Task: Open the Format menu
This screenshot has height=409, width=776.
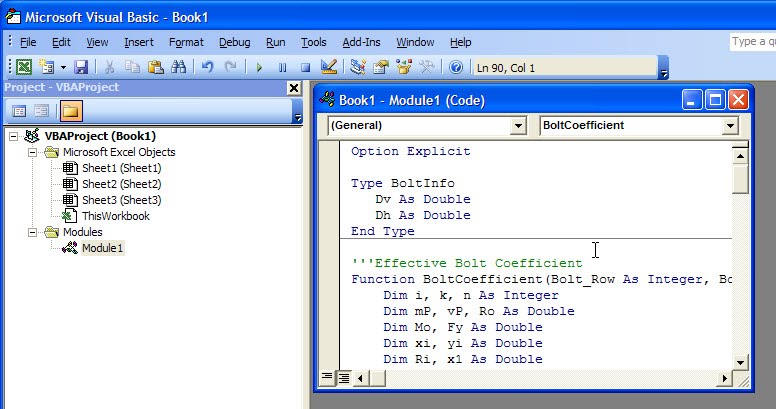Action: pyautogui.click(x=186, y=43)
